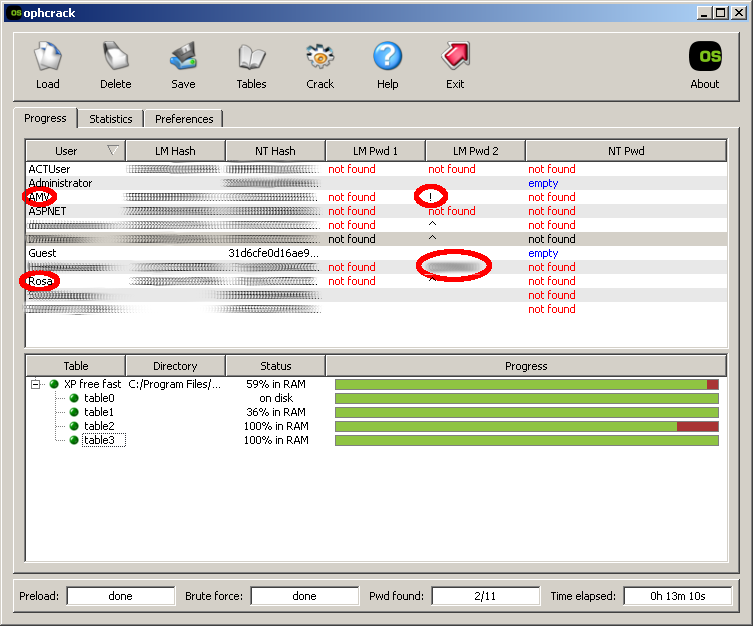753x626 pixels.
Task: Switch to the Progress tab
Action: coord(45,118)
